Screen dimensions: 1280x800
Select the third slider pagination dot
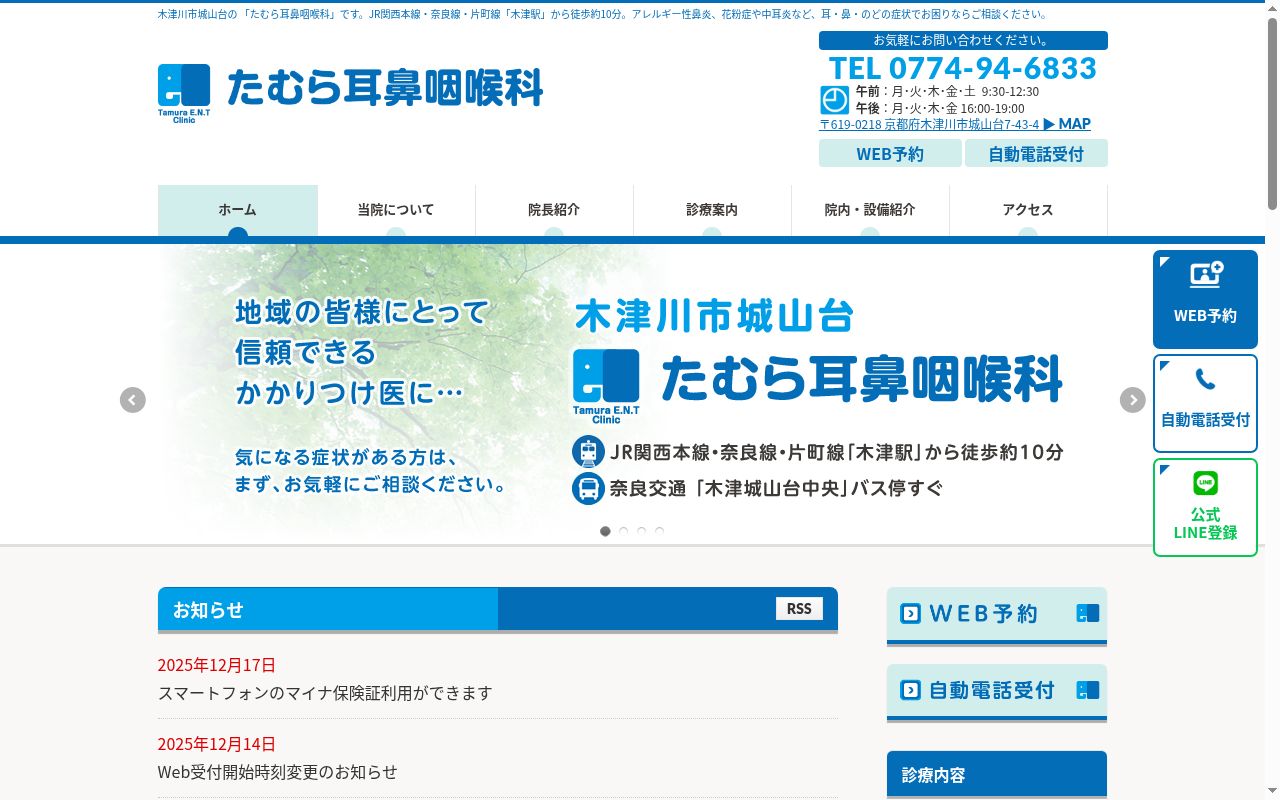pos(641,531)
